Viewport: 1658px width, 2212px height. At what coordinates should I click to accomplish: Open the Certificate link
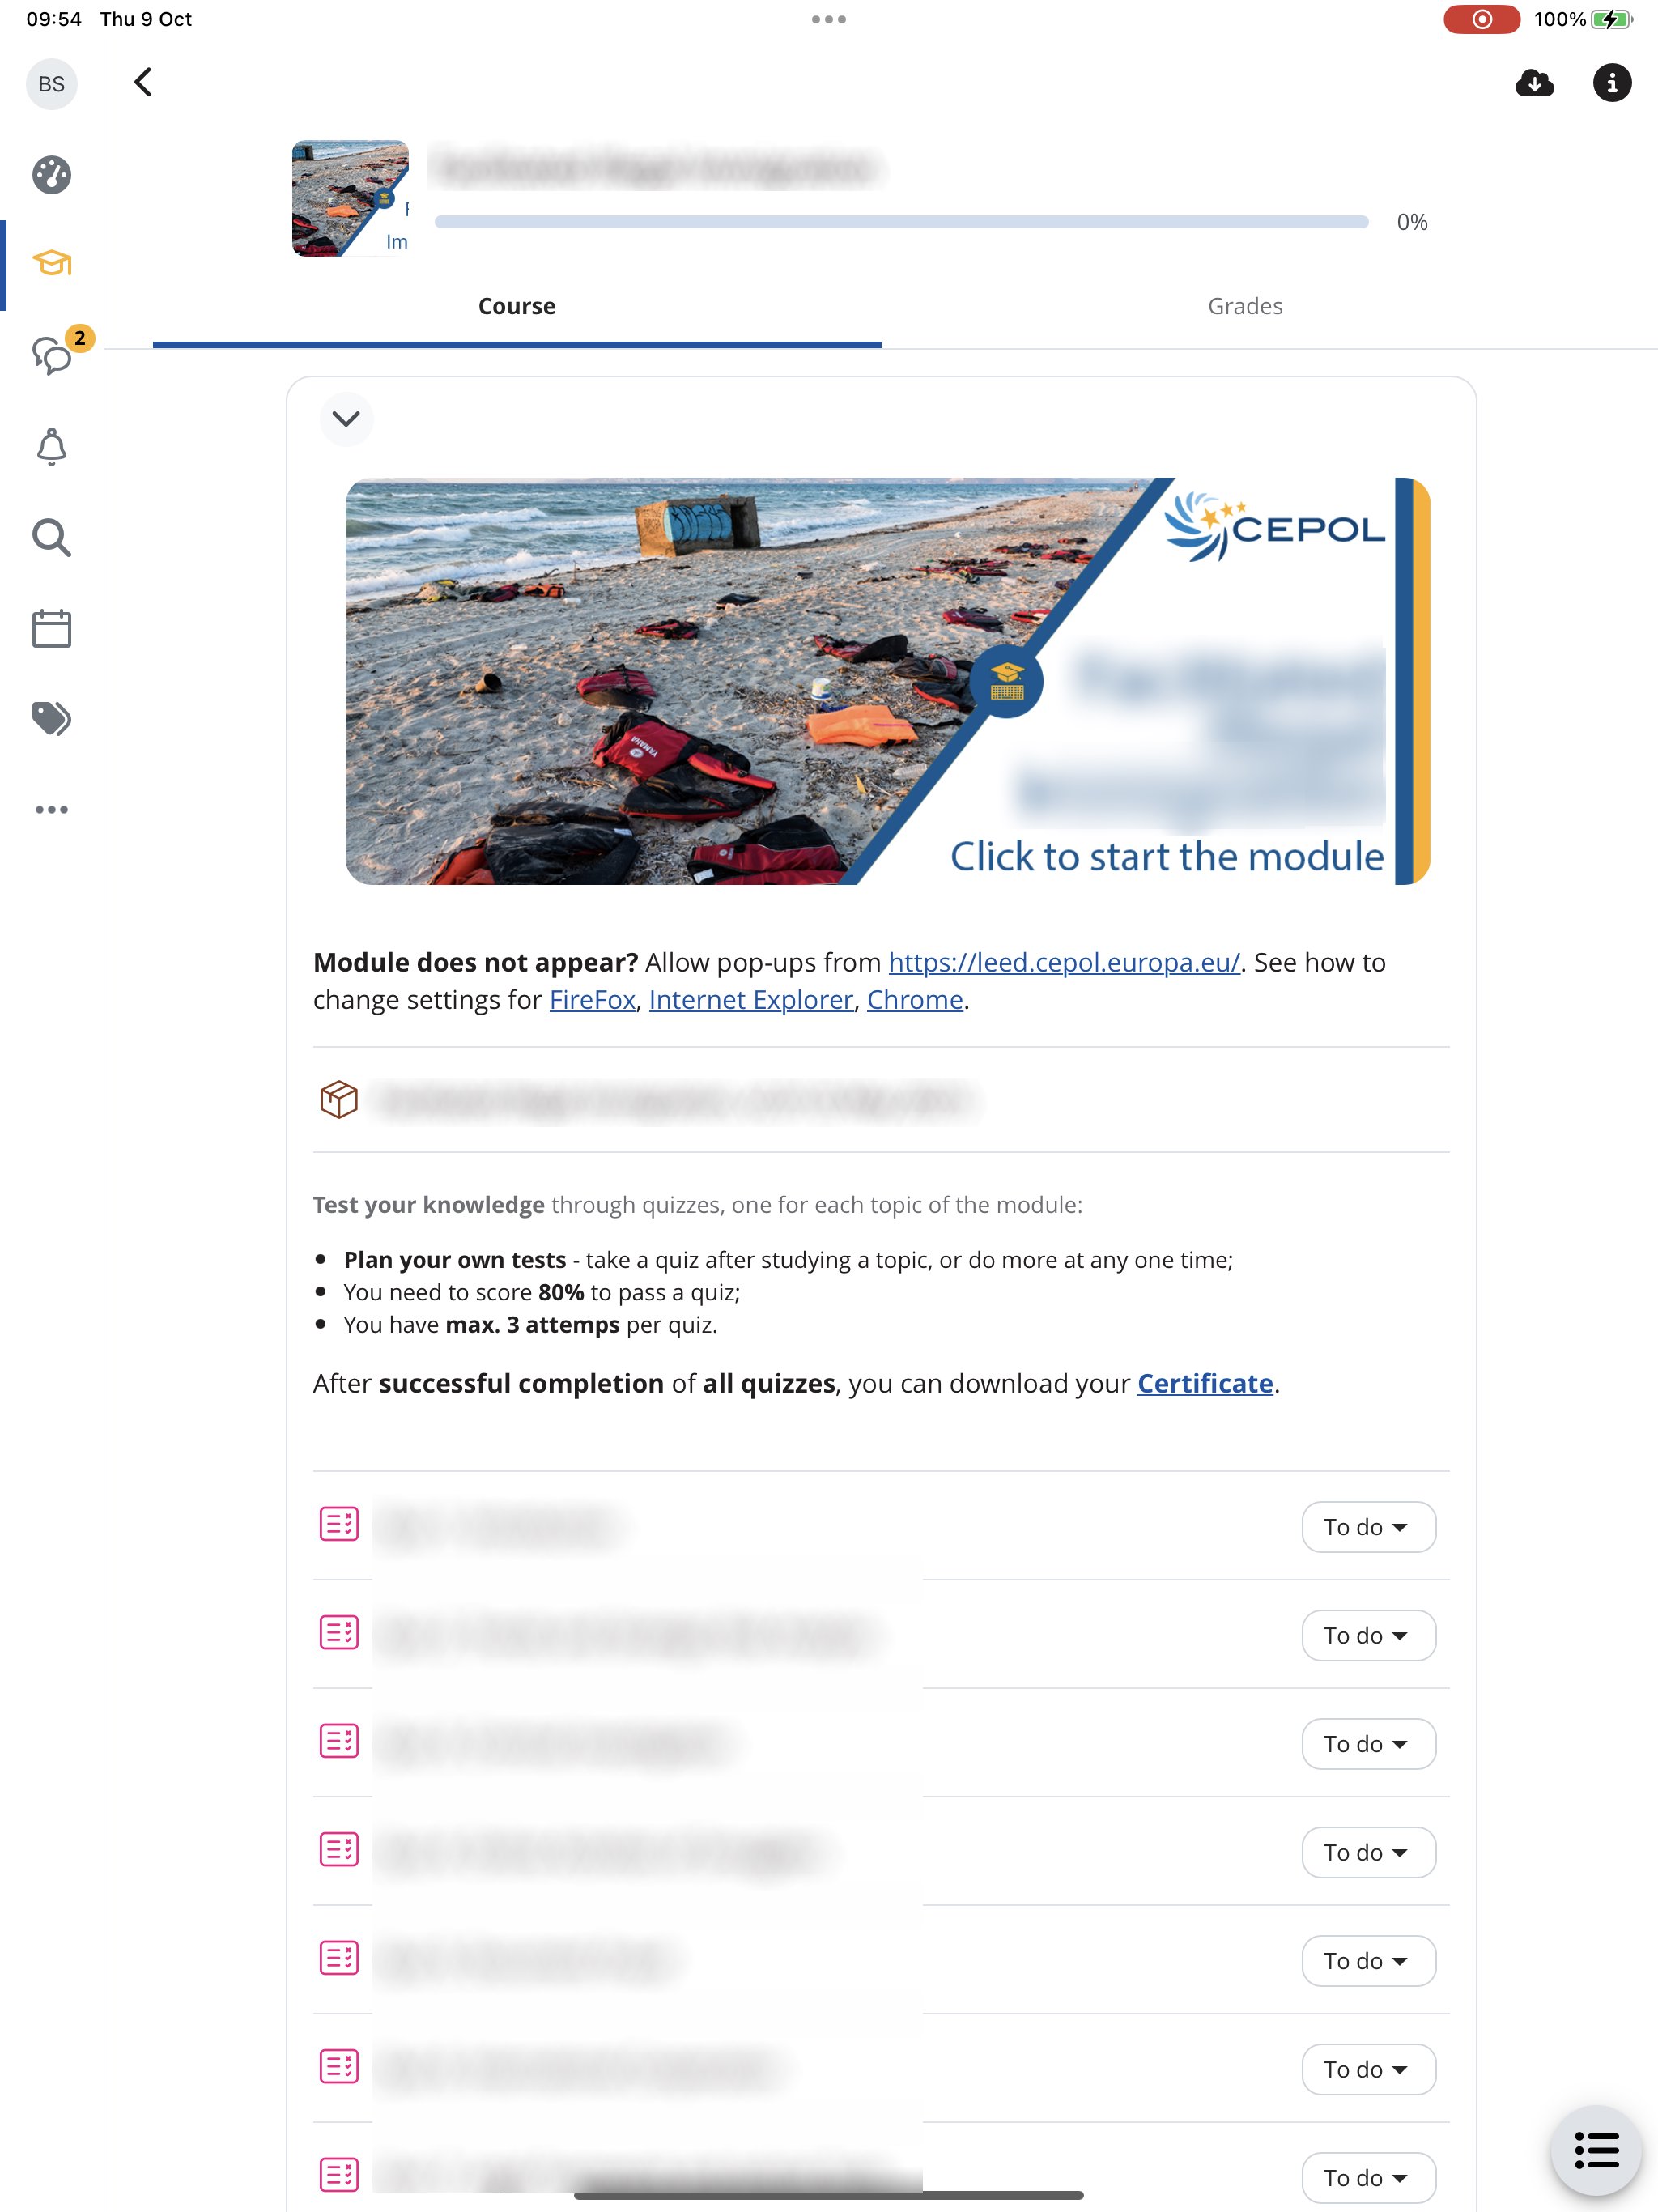[1204, 1382]
